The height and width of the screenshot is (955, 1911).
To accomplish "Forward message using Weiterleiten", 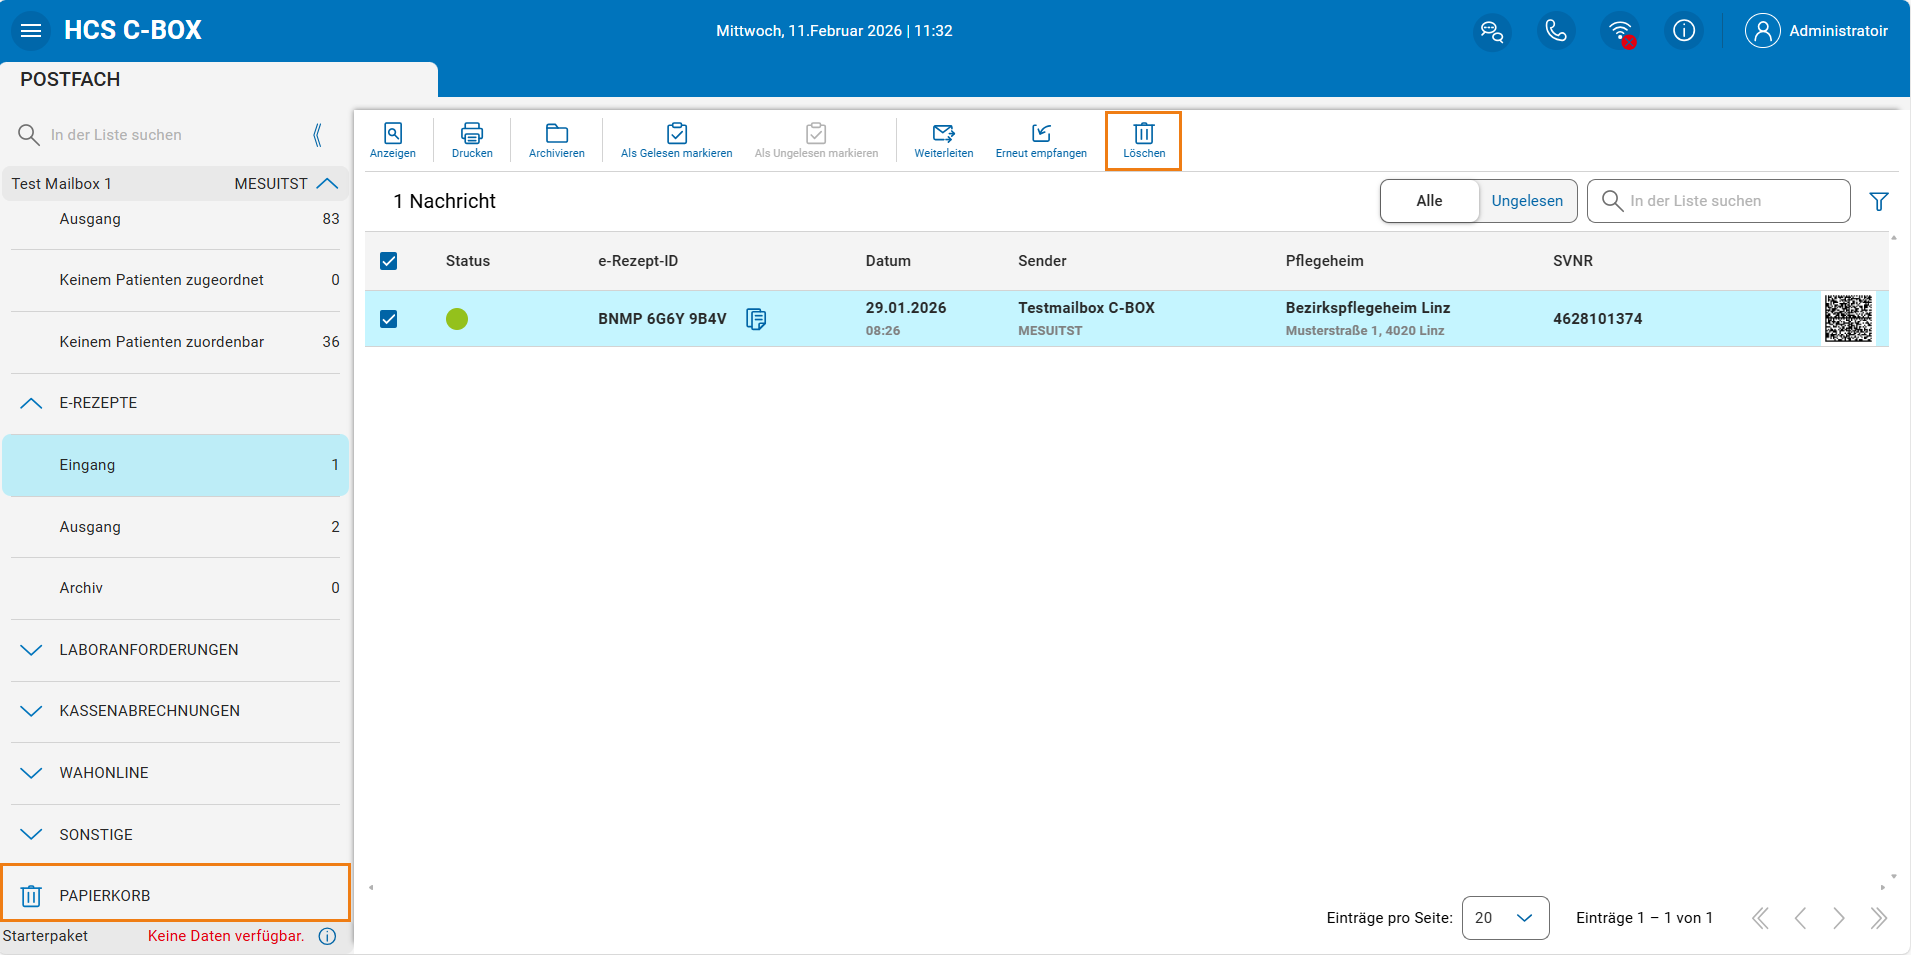I will (944, 140).
